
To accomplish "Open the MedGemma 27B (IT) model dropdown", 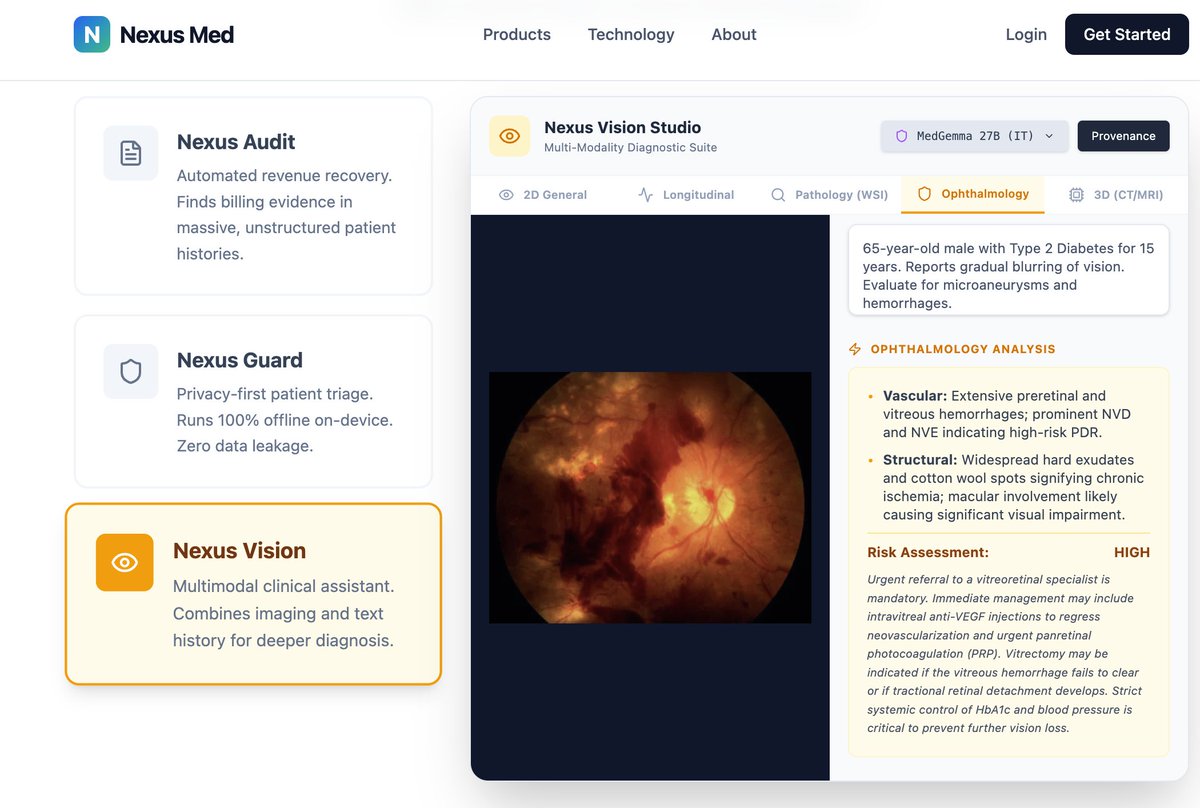I will point(974,136).
